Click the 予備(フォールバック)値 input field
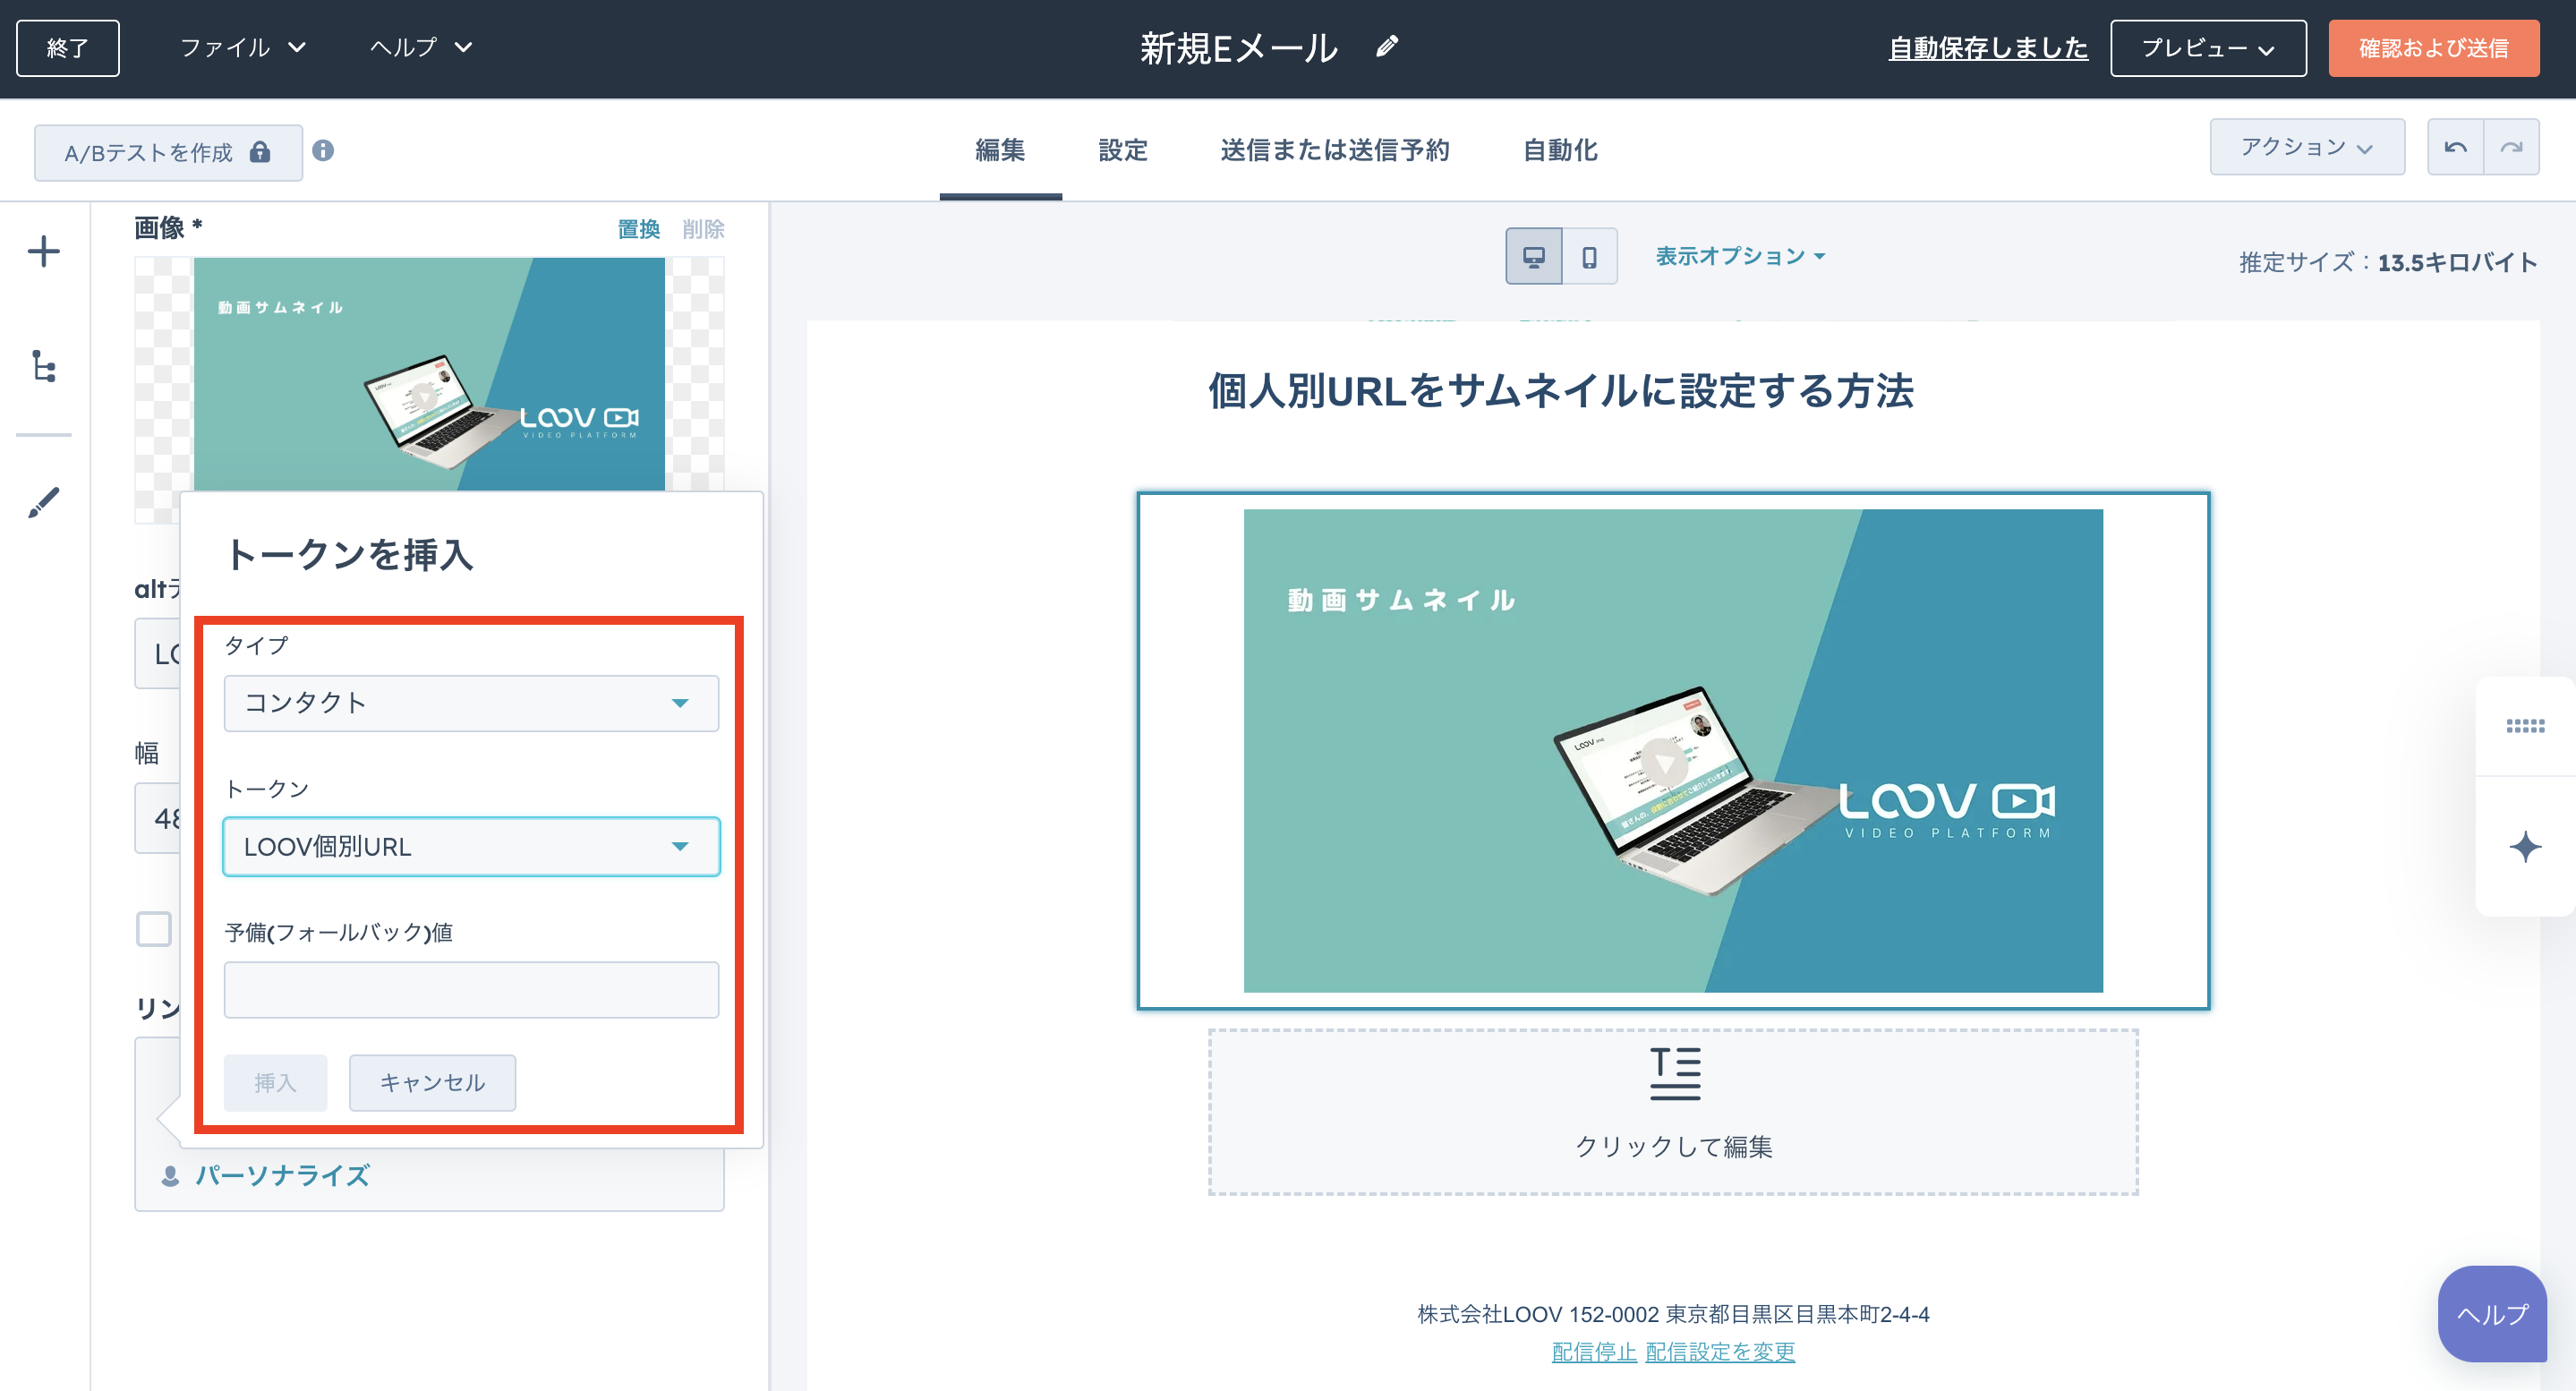2576x1391 pixels. (x=471, y=990)
